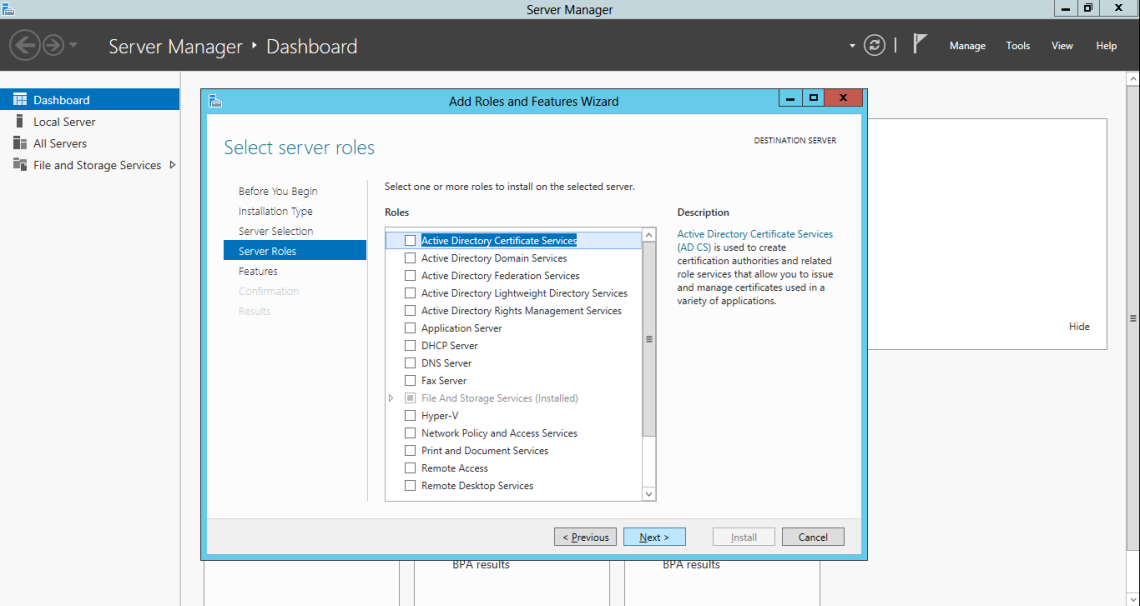The width and height of the screenshot is (1140, 606).
Task: Check Active Directory Lightweight Directory Services
Action: click(x=410, y=293)
